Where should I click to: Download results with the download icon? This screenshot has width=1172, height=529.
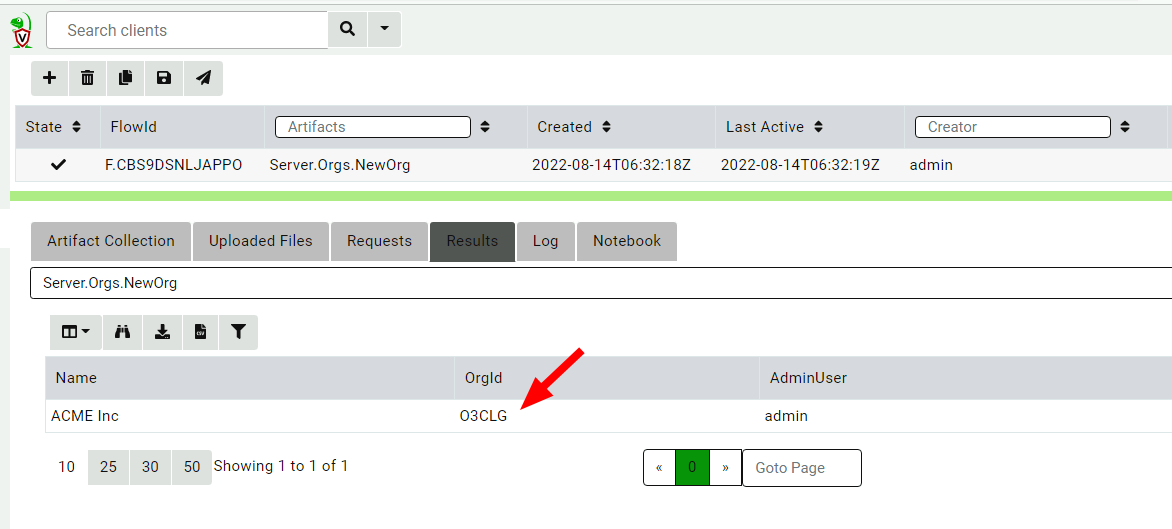162,332
